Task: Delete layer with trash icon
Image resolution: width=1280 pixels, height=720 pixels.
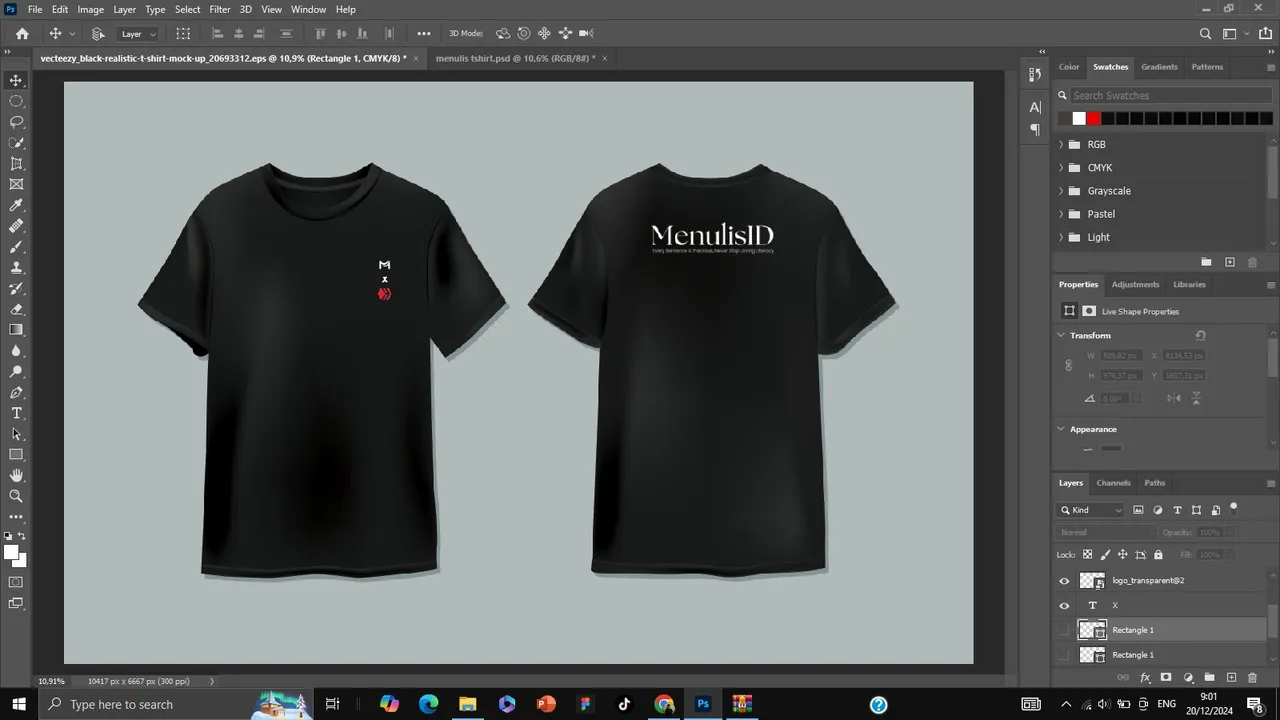Action: click(x=1252, y=678)
